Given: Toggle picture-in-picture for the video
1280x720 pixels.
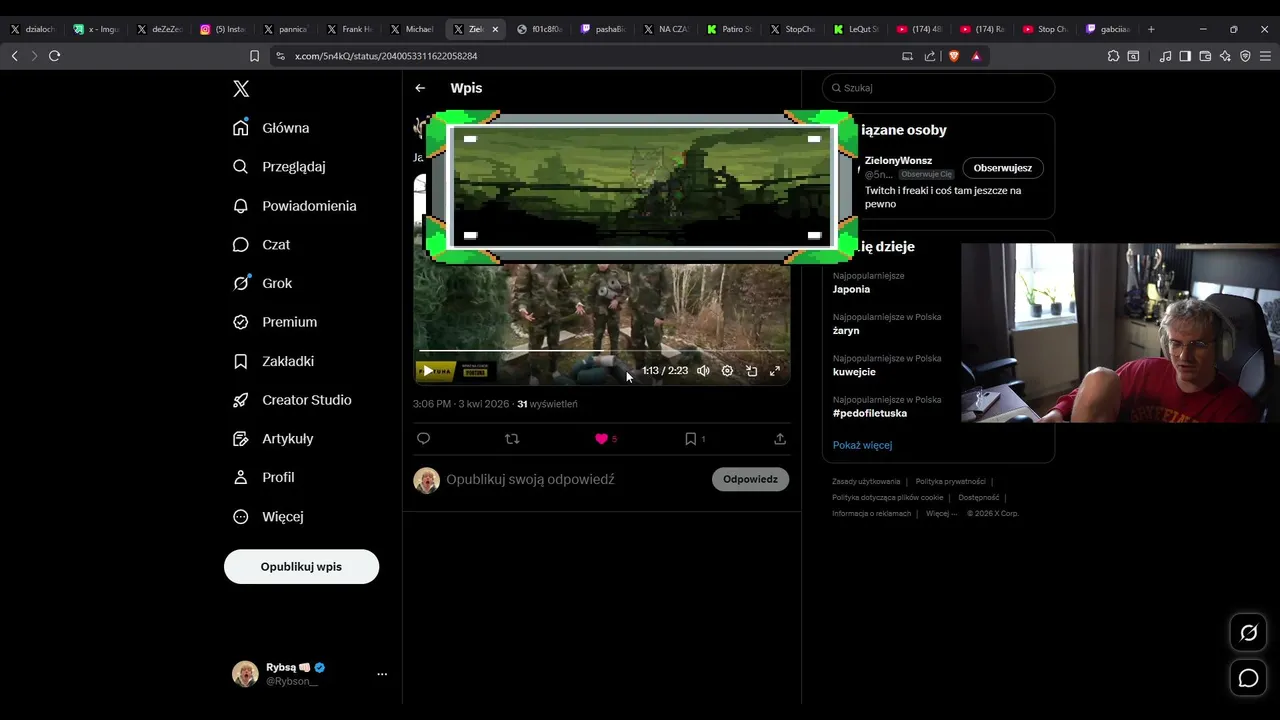Looking at the screenshot, I should pos(751,371).
